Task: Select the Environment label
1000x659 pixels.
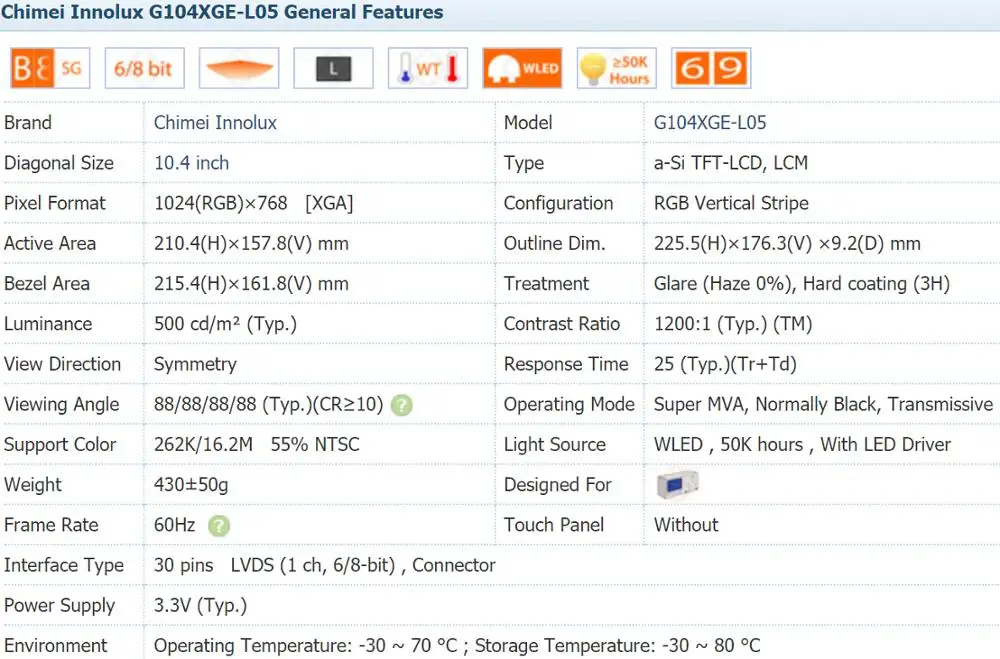Action: point(55,645)
